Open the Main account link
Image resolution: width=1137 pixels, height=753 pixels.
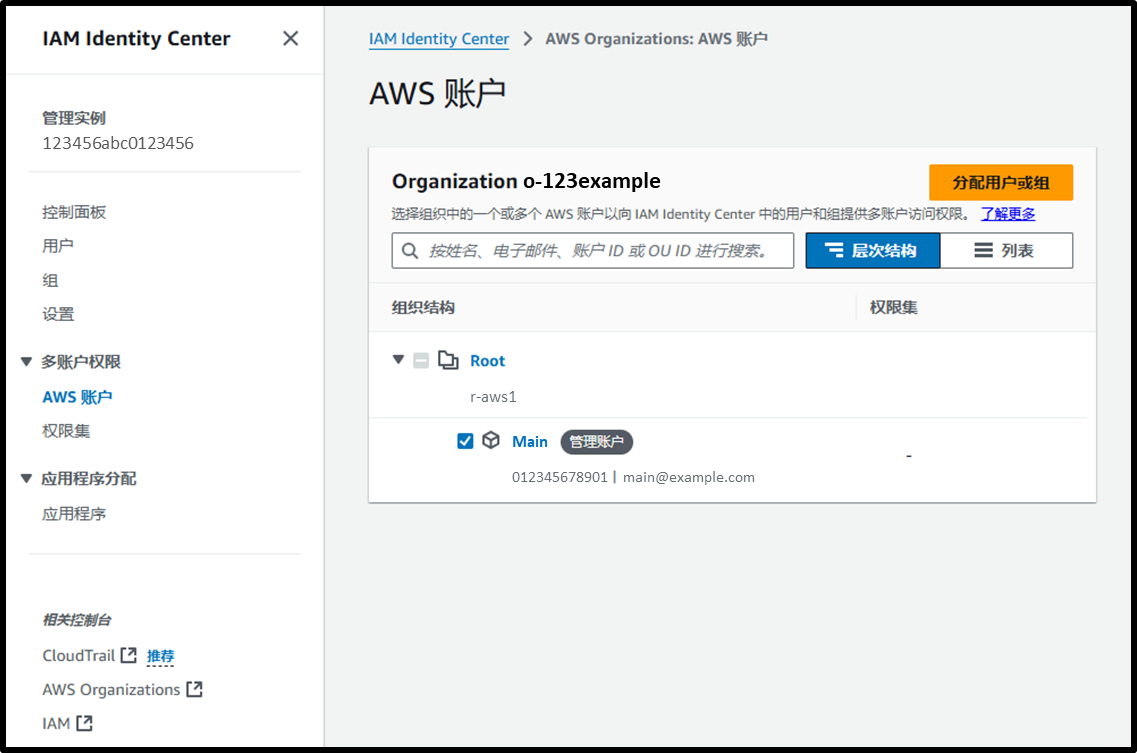[530, 441]
